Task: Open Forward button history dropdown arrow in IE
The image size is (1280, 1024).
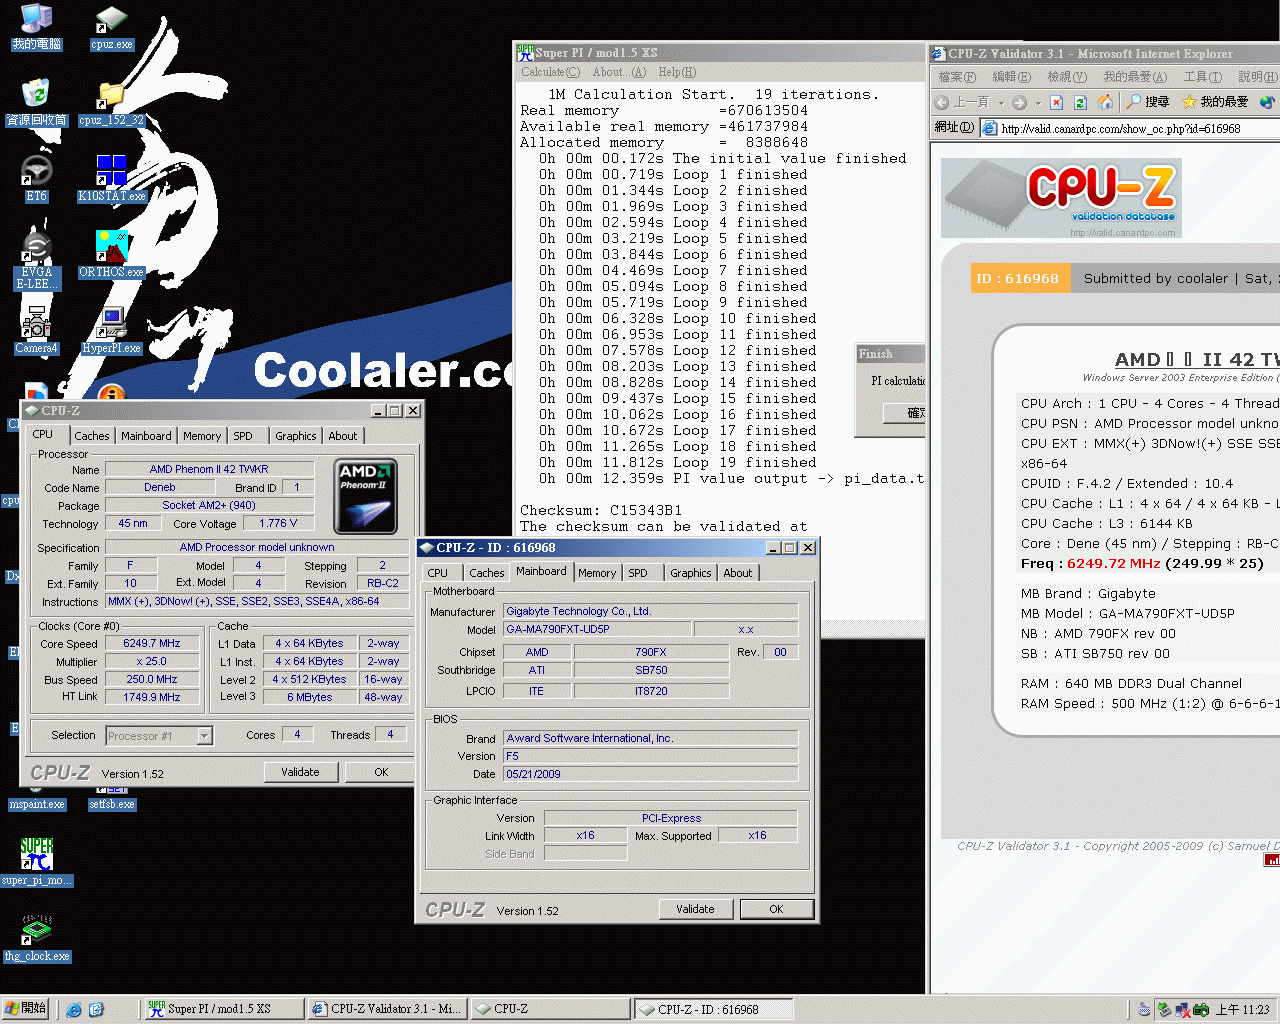Action: [1038, 102]
